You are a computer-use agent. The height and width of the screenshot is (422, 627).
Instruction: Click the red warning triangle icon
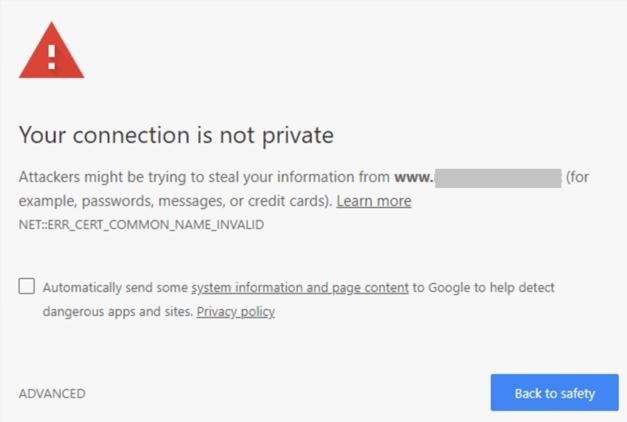tap(52, 51)
